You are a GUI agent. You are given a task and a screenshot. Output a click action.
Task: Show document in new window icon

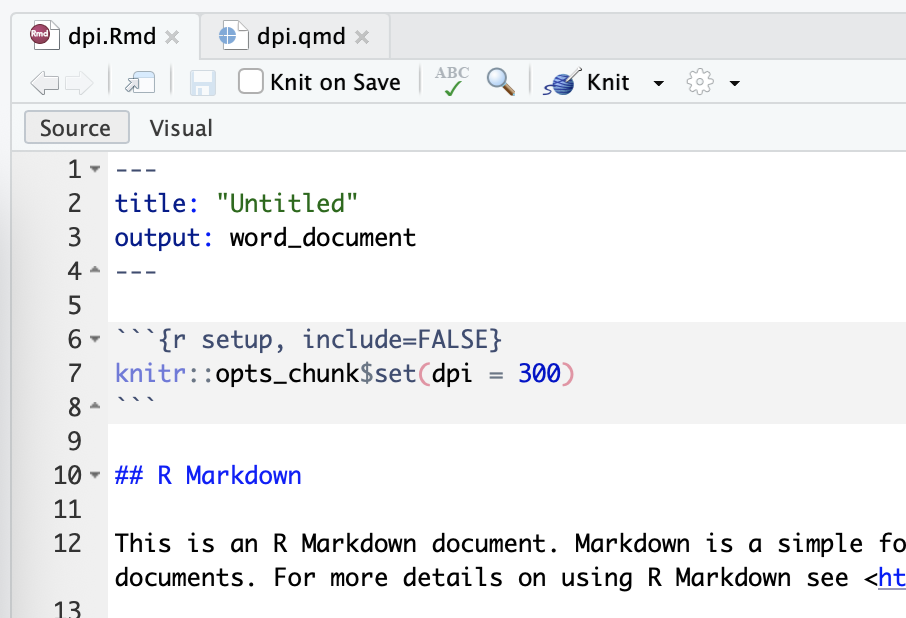[140, 83]
